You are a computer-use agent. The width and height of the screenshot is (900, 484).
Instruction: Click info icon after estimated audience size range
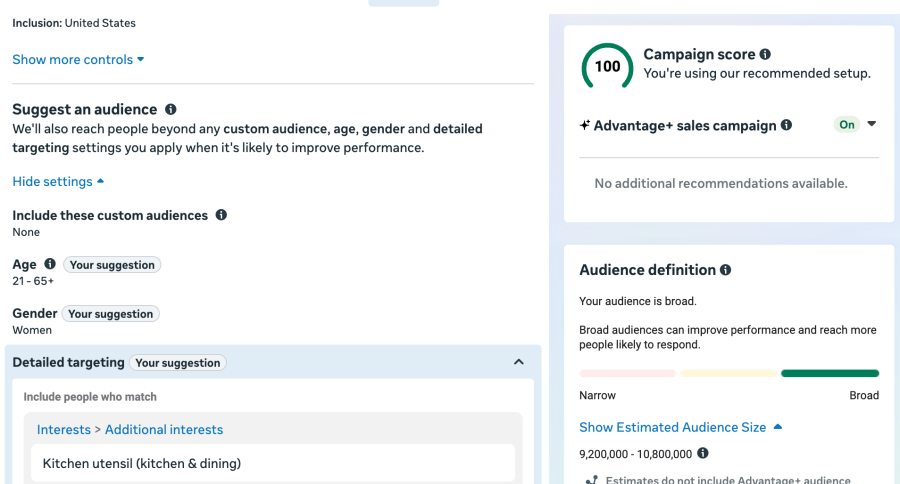coord(703,453)
